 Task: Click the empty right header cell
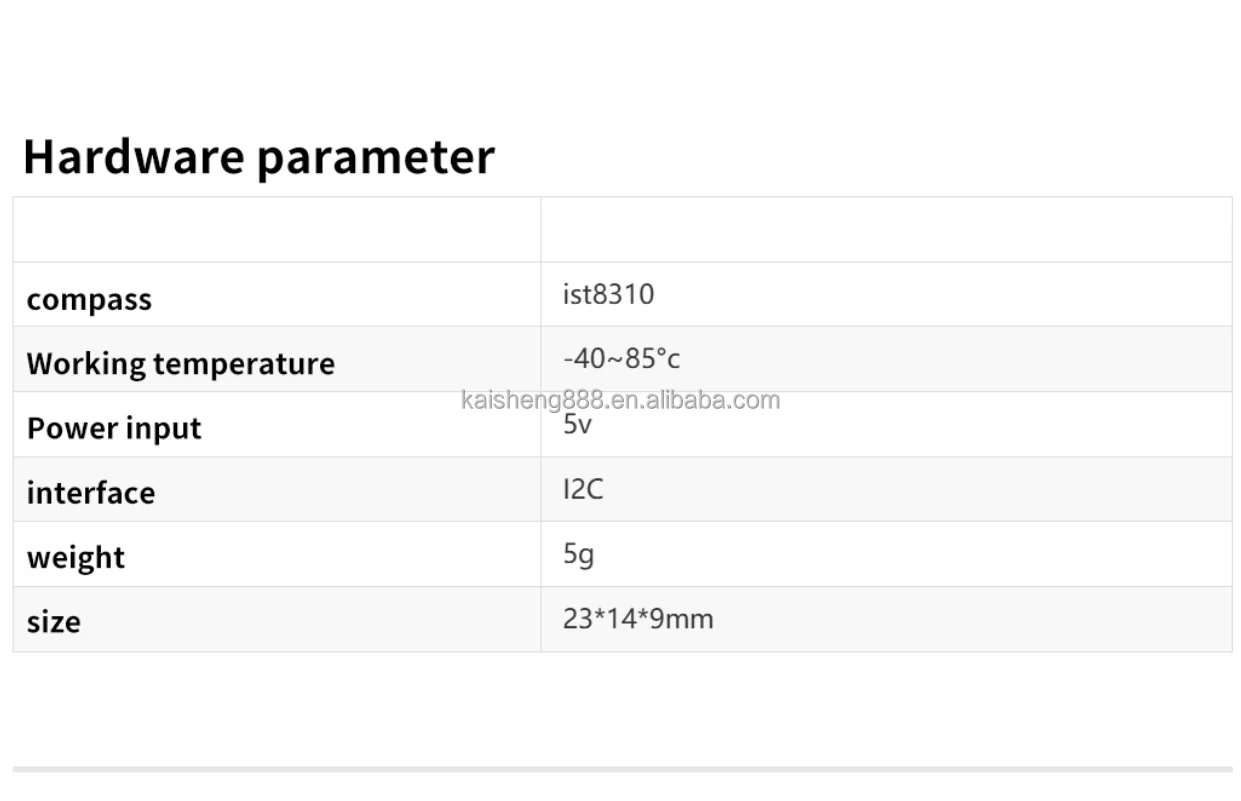tap(886, 230)
